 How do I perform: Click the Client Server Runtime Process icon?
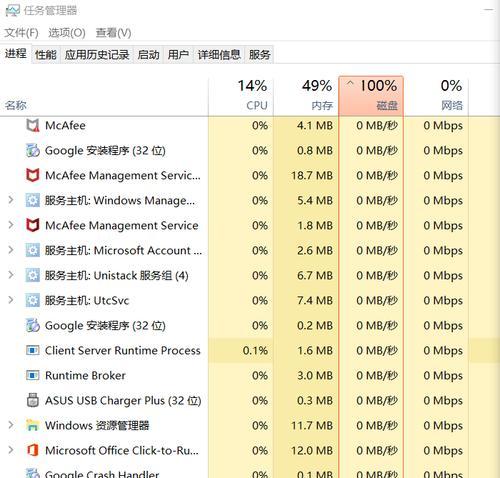click(33, 350)
